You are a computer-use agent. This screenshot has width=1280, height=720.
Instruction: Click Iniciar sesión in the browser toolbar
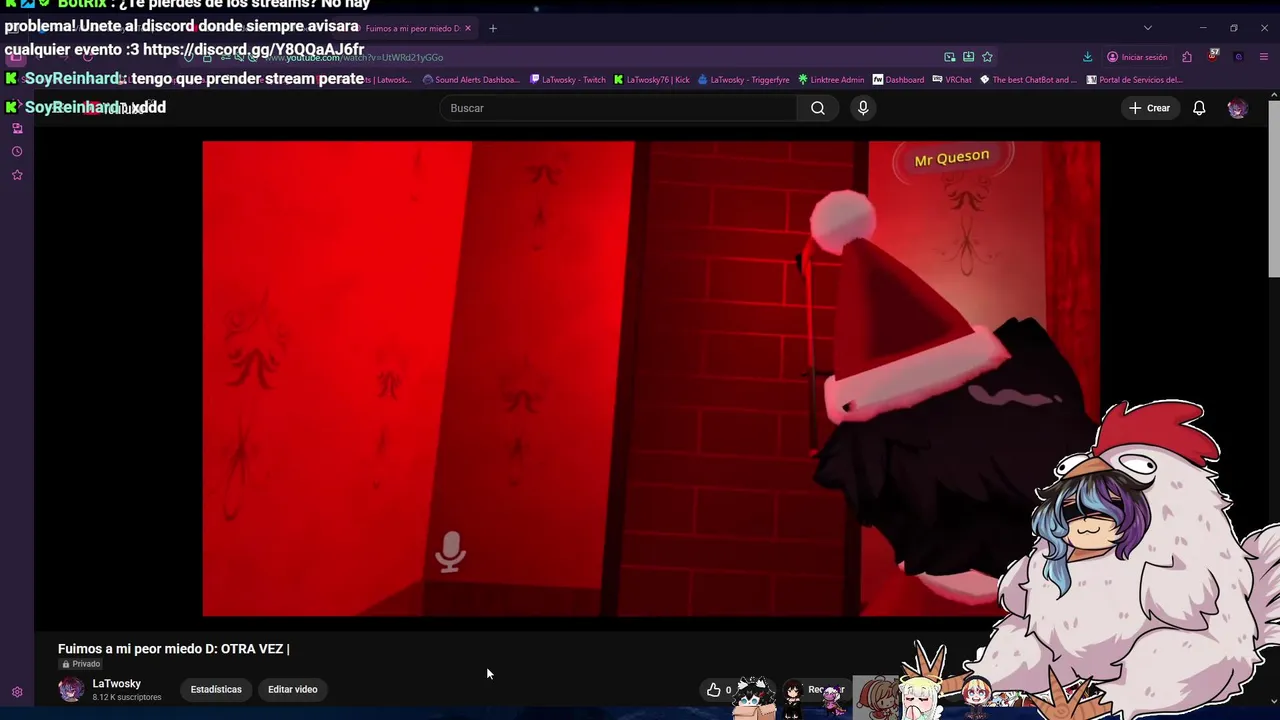(x=1138, y=57)
